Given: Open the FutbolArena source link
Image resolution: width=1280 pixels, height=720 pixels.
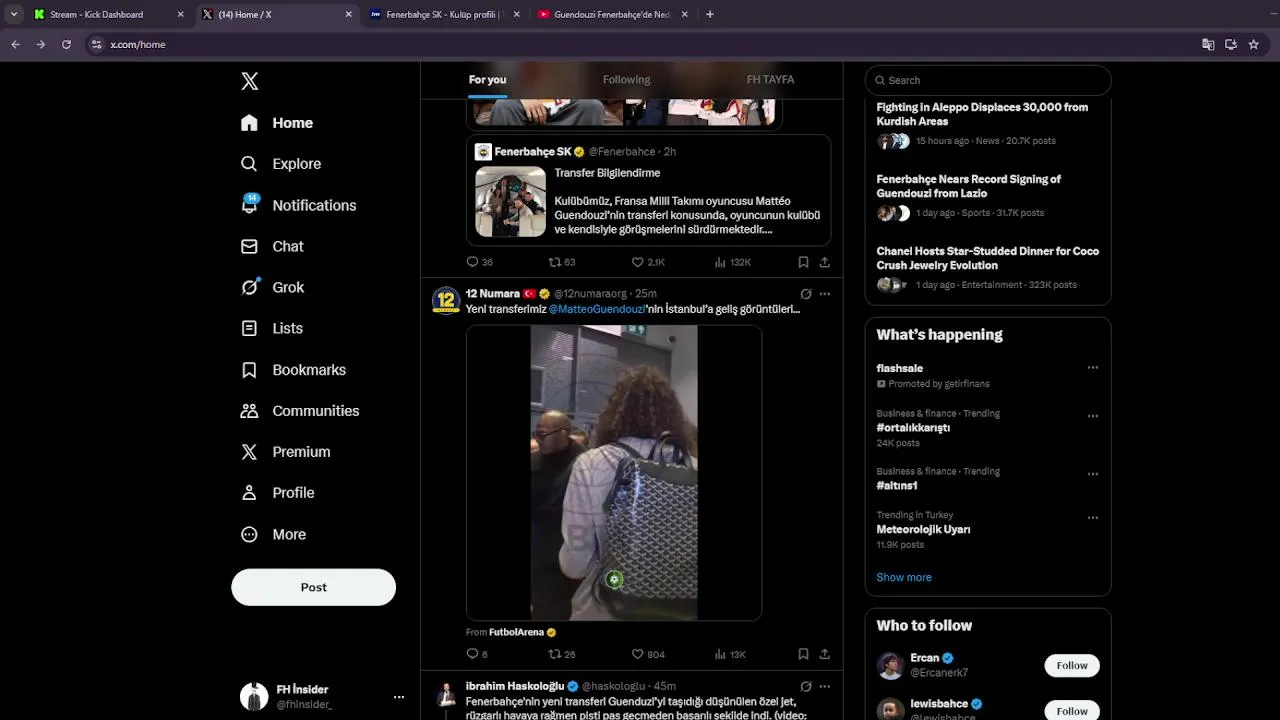Looking at the screenshot, I should point(517,632).
